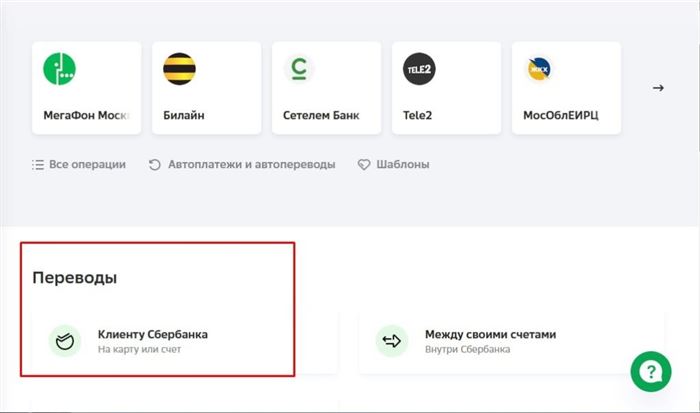The width and height of the screenshot is (700, 413).
Task: Click the two-arrows icon of Между своими счетами
Action: coord(392,341)
